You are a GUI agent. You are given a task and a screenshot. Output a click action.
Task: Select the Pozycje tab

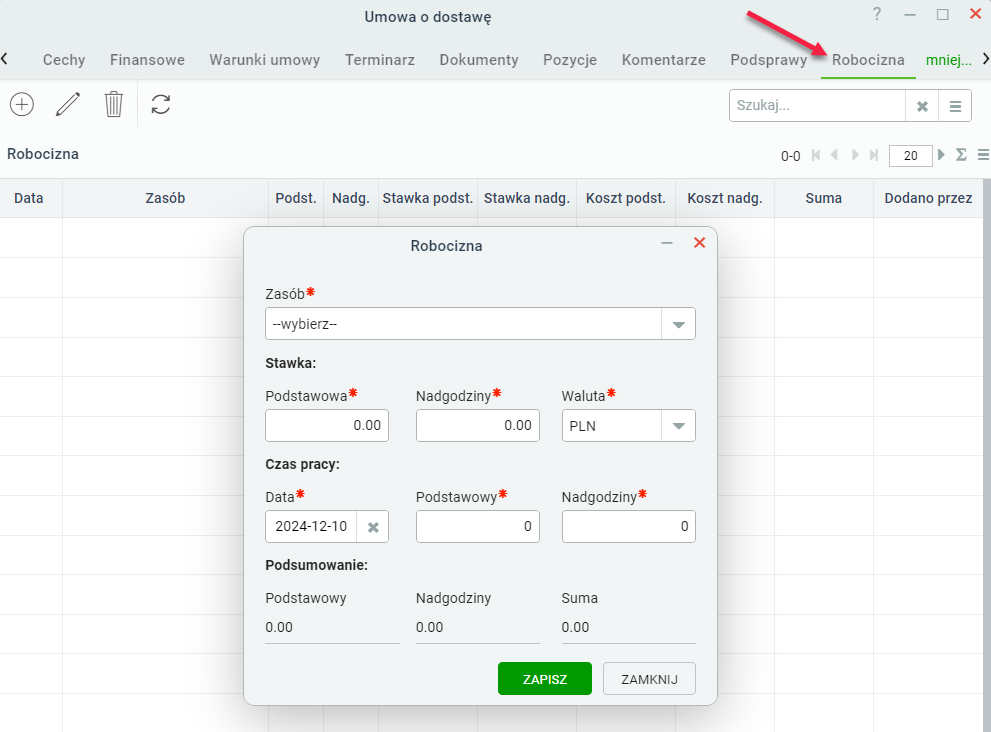point(570,60)
